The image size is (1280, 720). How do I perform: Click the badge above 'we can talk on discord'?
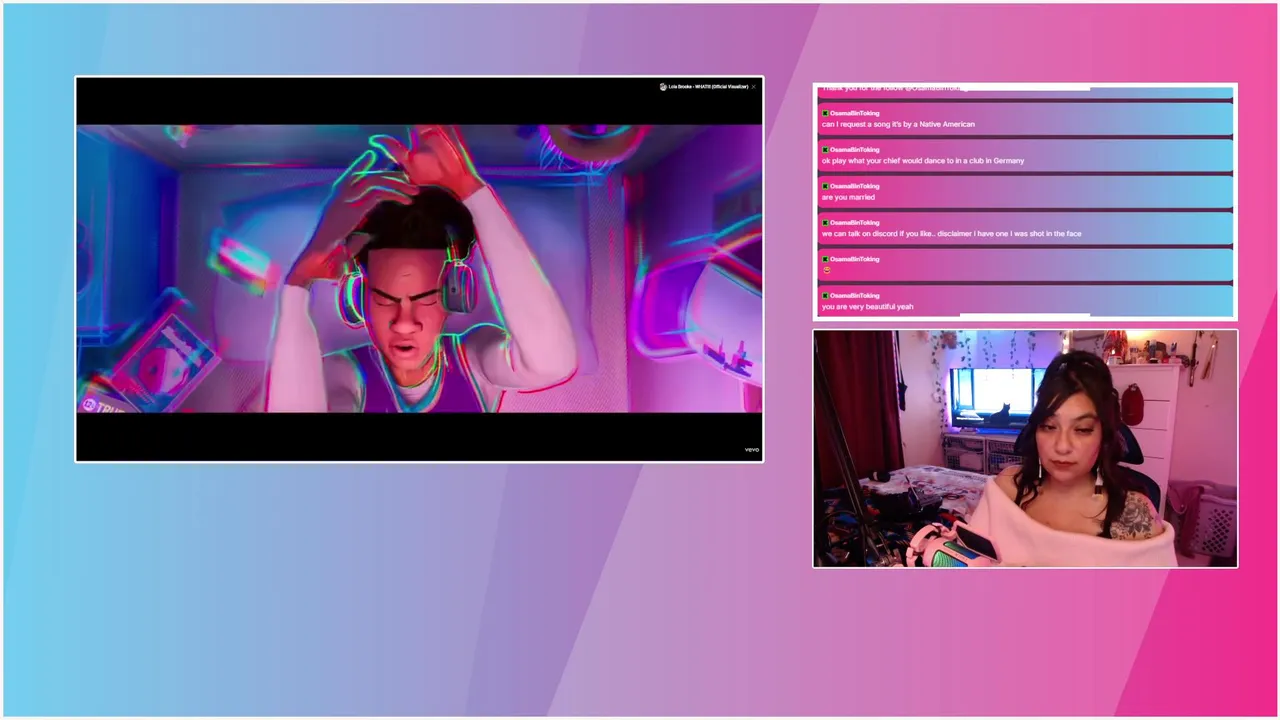pos(825,223)
